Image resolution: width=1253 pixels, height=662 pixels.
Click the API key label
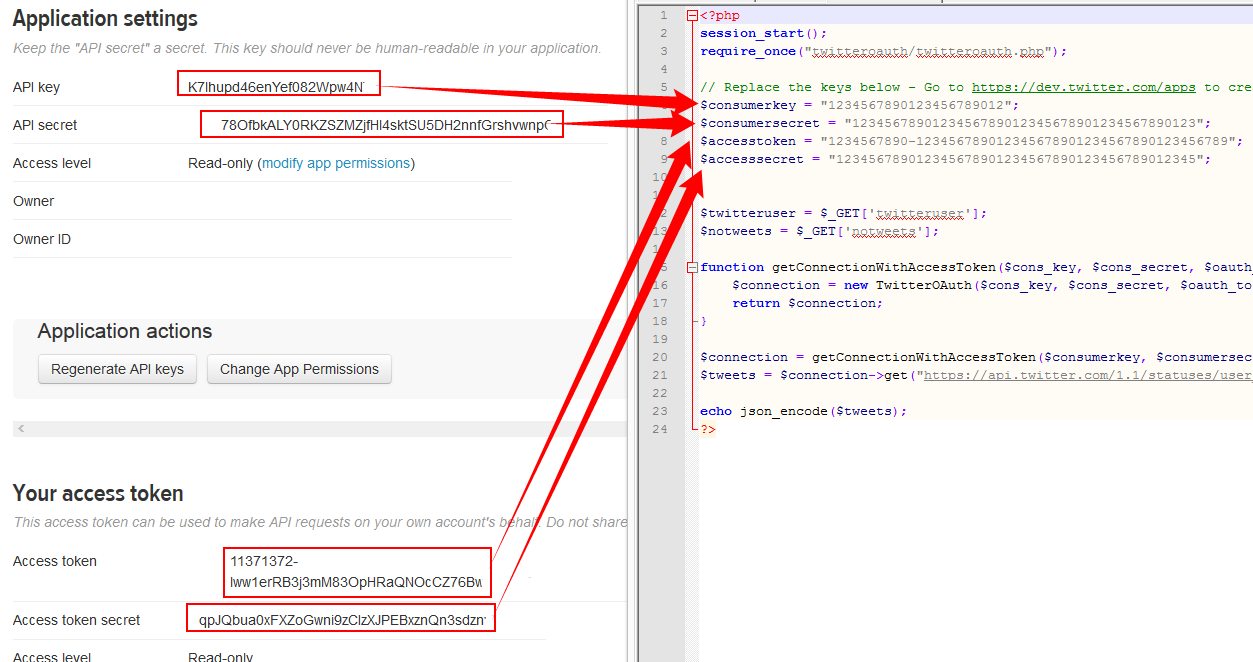pyautogui.click(x=36, y=87)
